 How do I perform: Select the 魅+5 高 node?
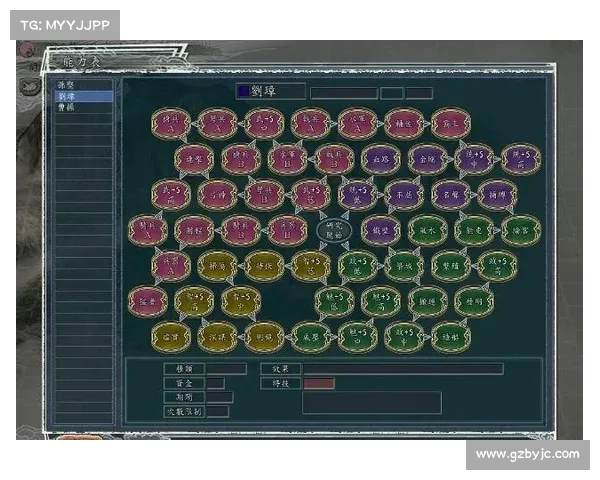(x=381, y=301)
